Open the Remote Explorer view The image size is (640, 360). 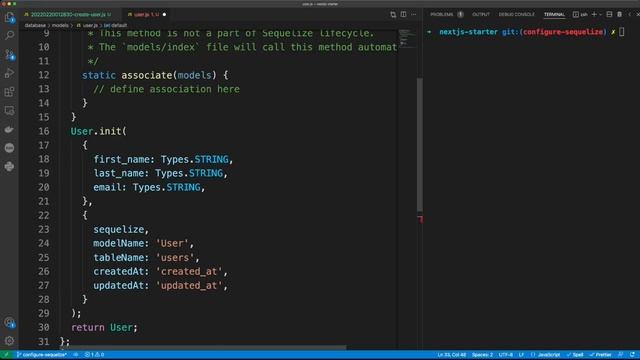(9, 110)
